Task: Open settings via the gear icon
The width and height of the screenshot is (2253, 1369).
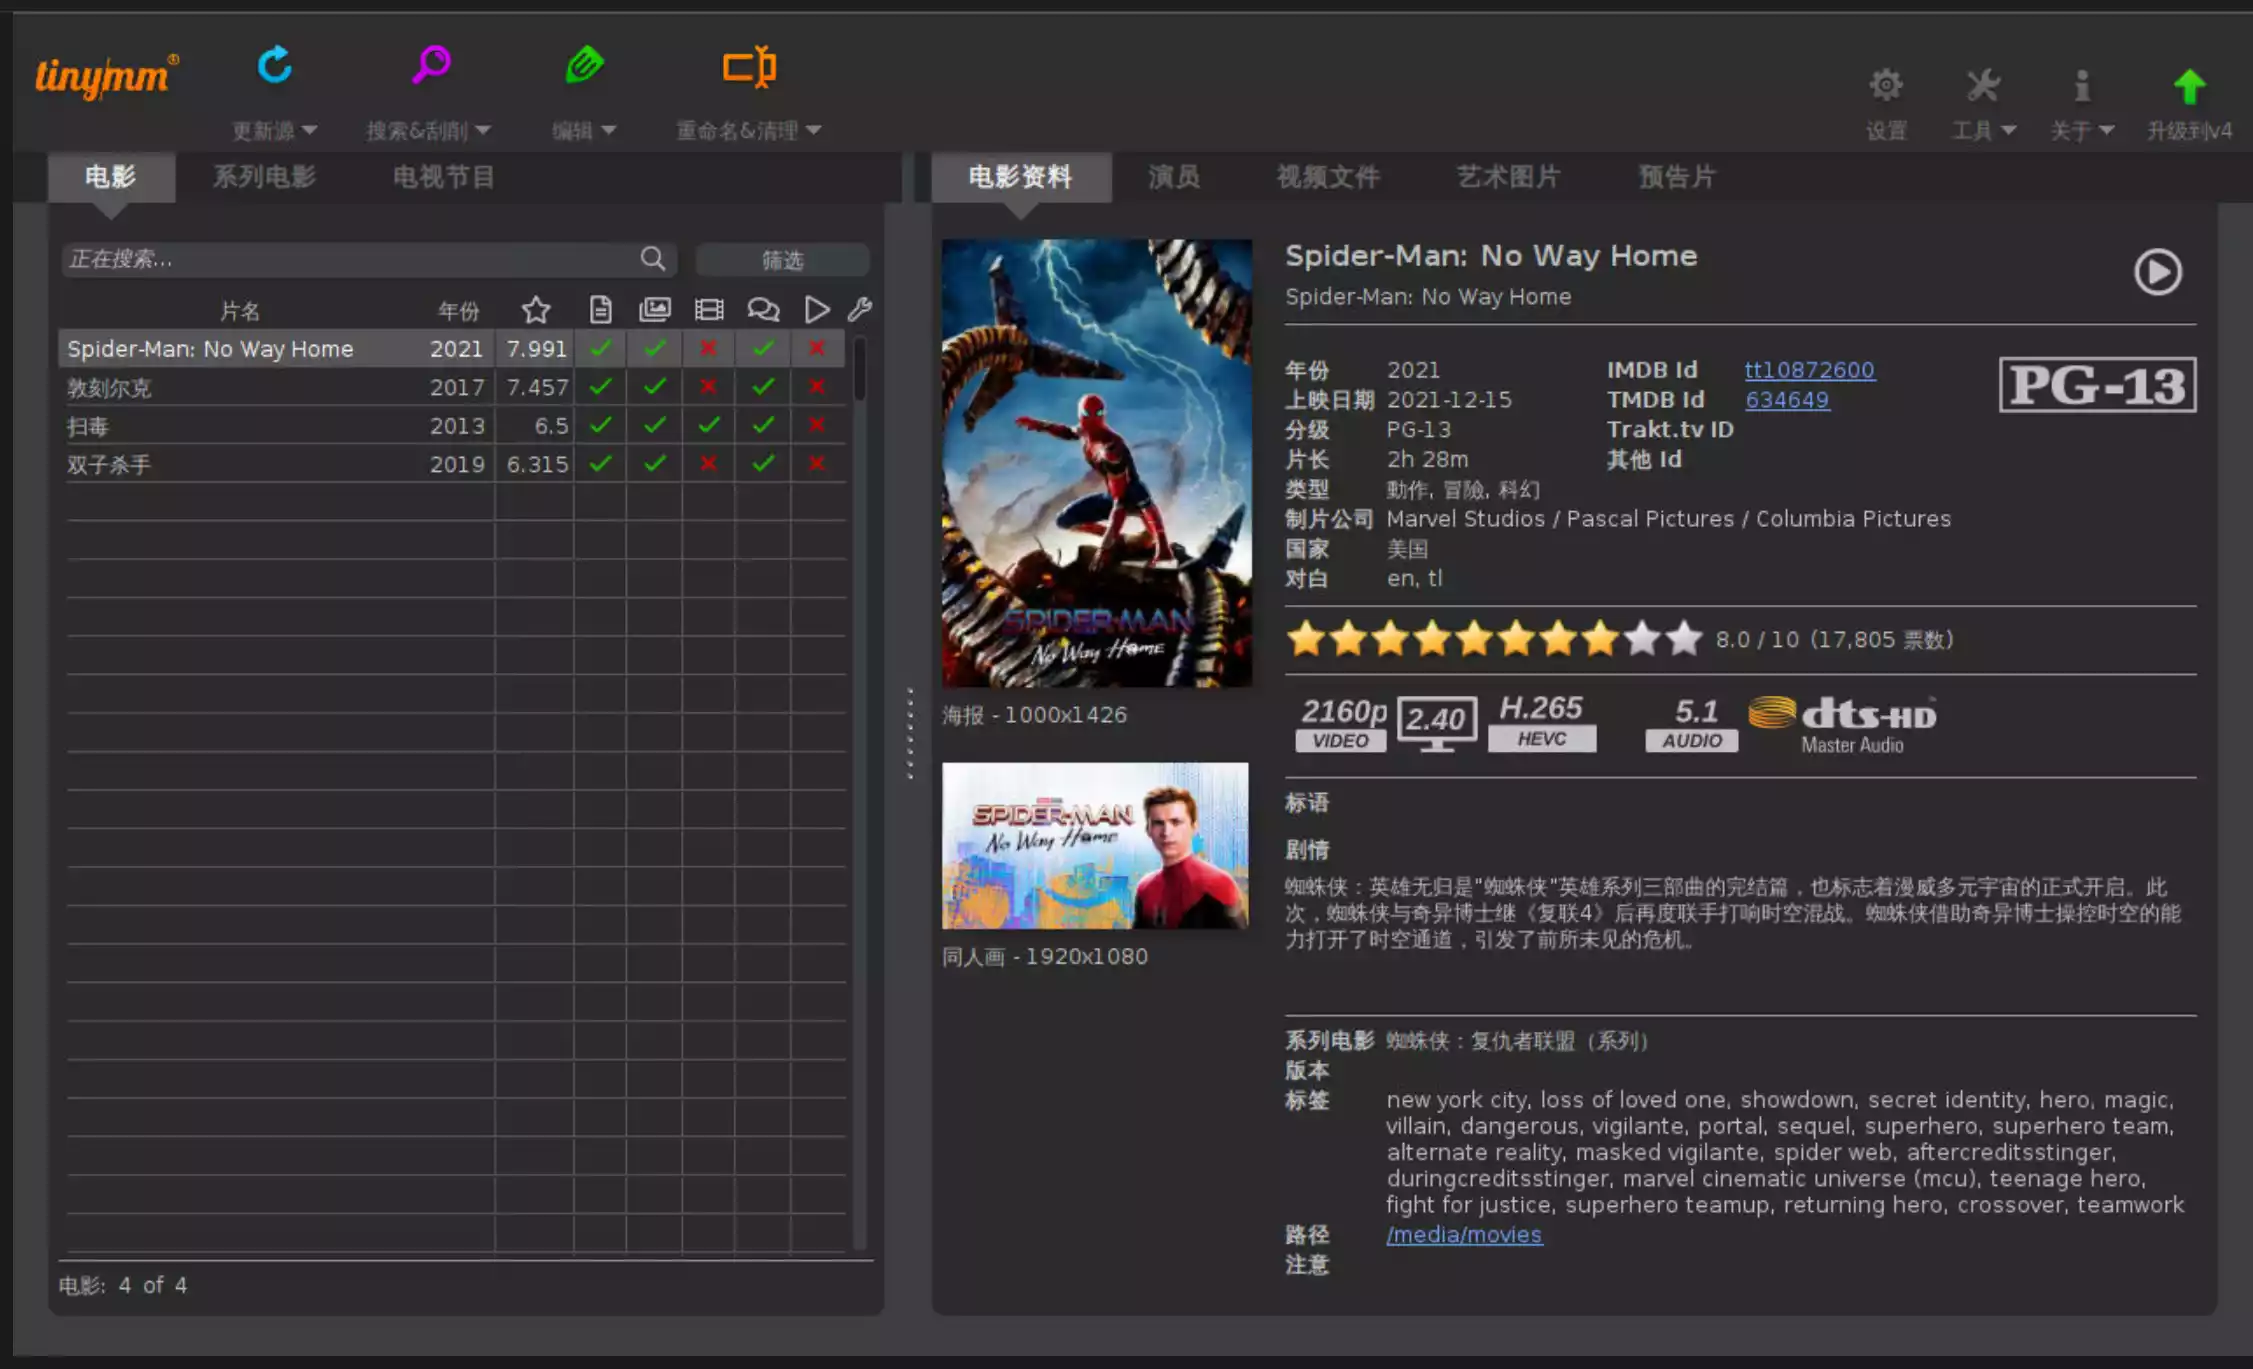Action: [1886, 86]
